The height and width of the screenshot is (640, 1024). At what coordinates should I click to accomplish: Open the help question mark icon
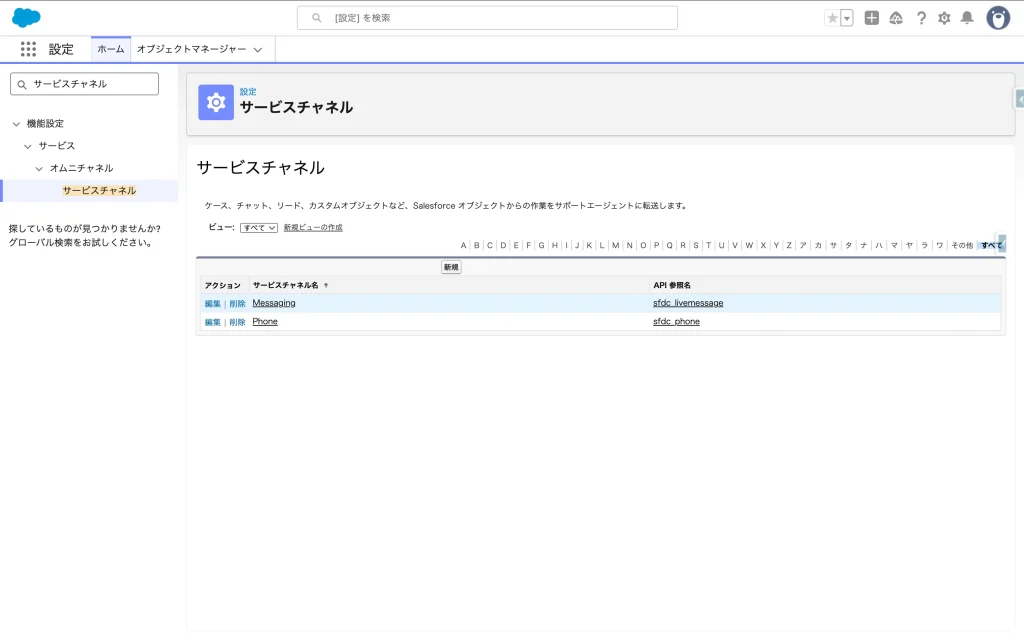(921, 18)
